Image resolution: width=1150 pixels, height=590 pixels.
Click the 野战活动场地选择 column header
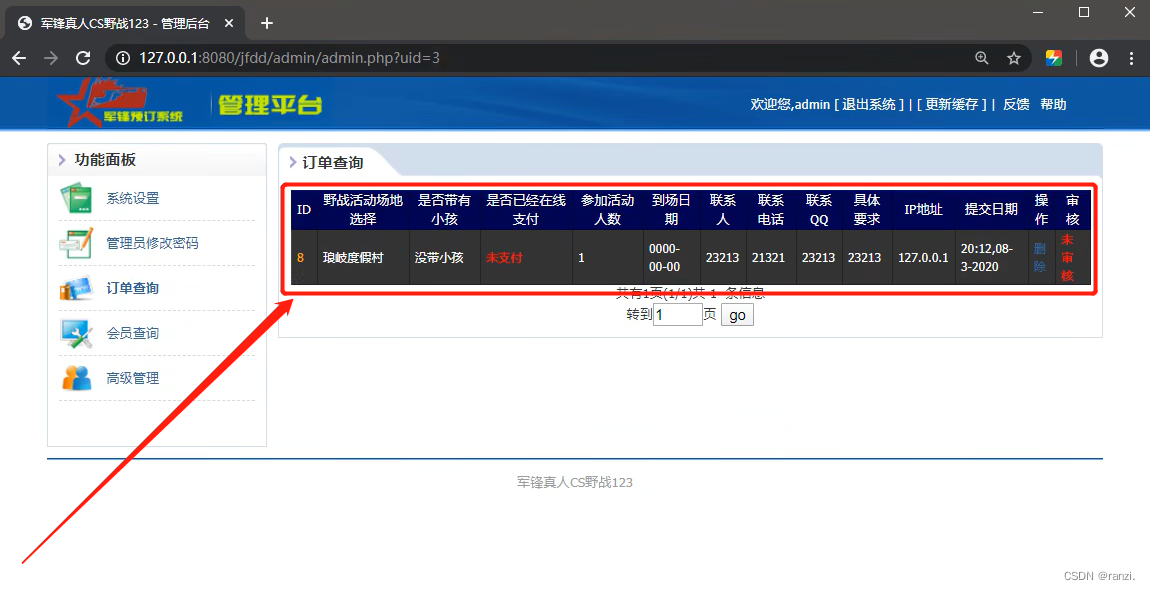click(363, 209)
